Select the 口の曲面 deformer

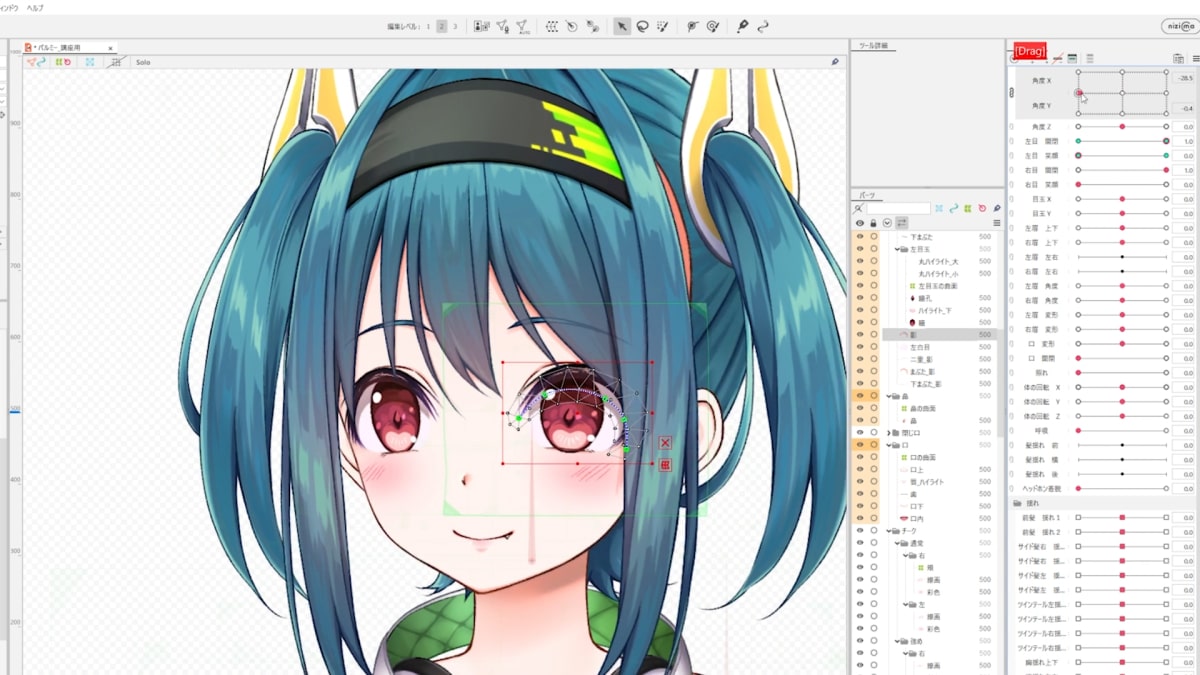(924, 457)
